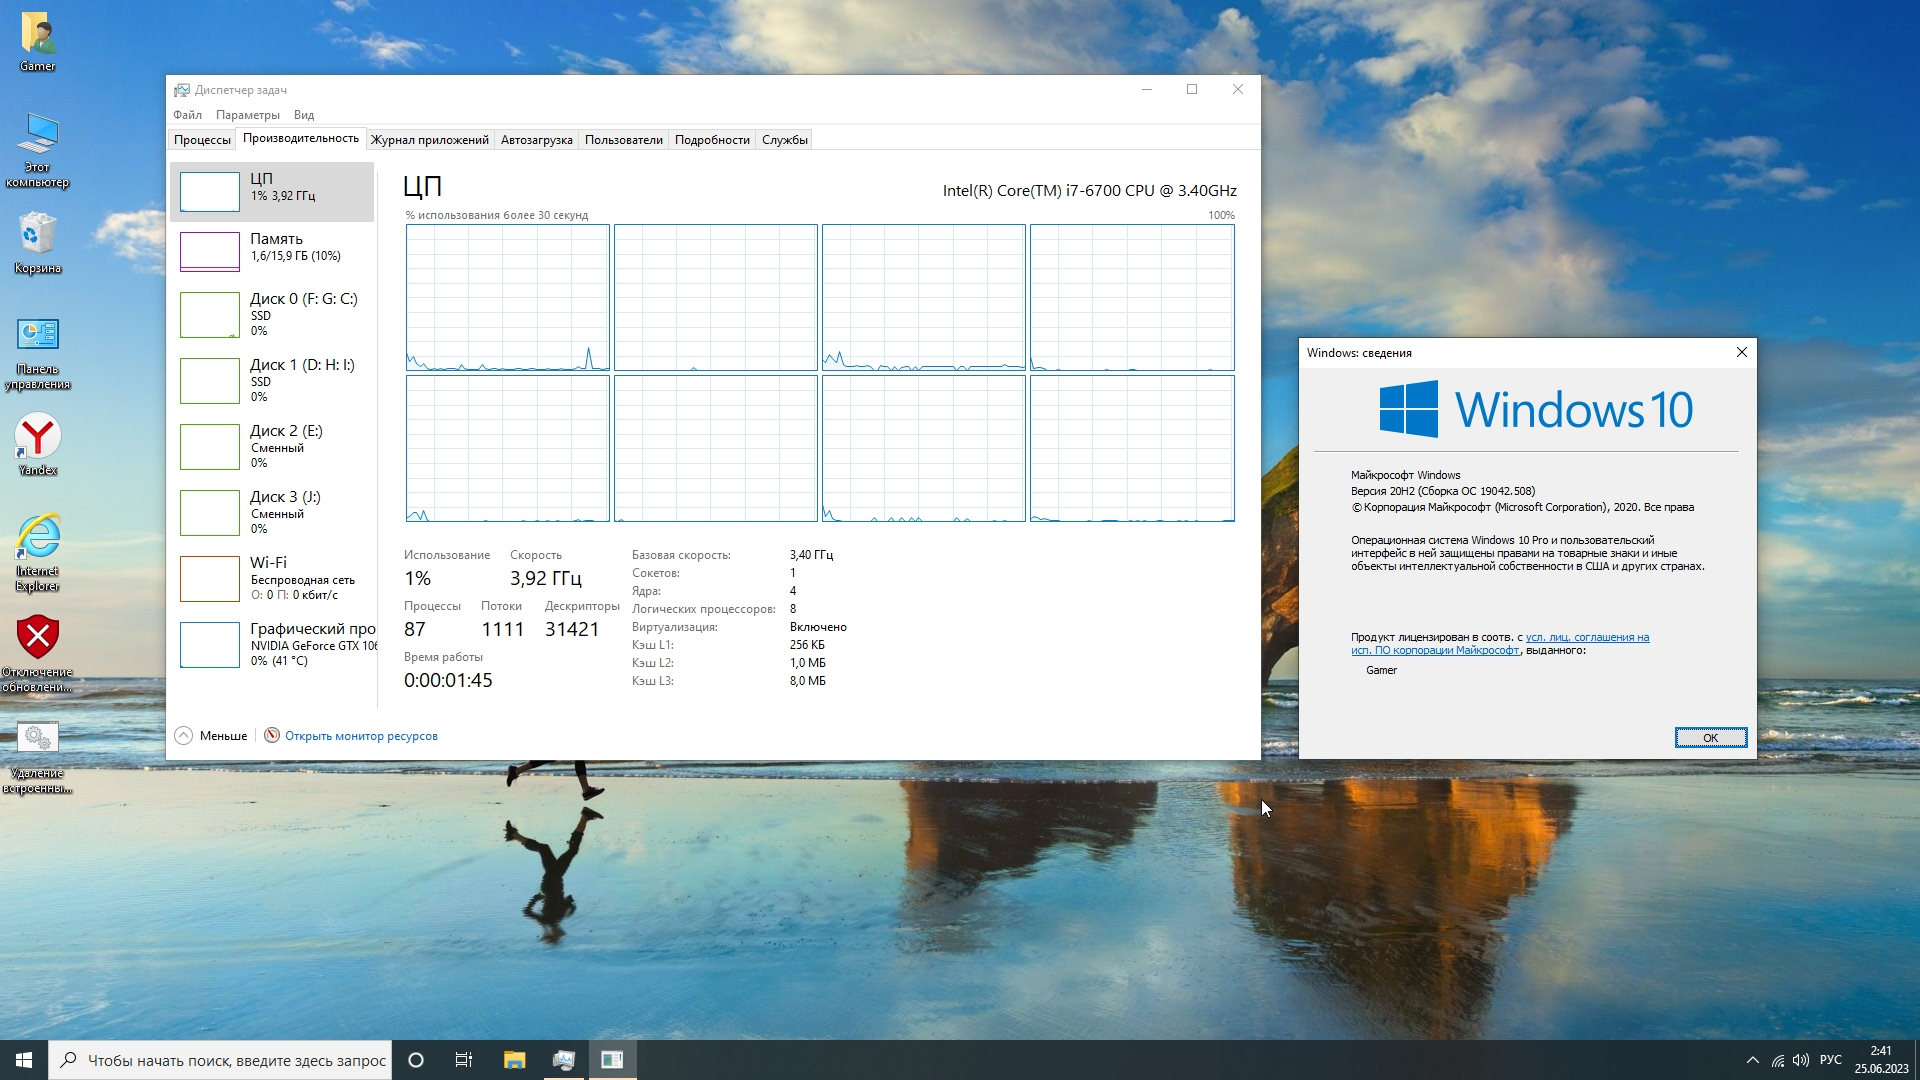Open the Cortana circle icon

click(x=416, y=1060)
